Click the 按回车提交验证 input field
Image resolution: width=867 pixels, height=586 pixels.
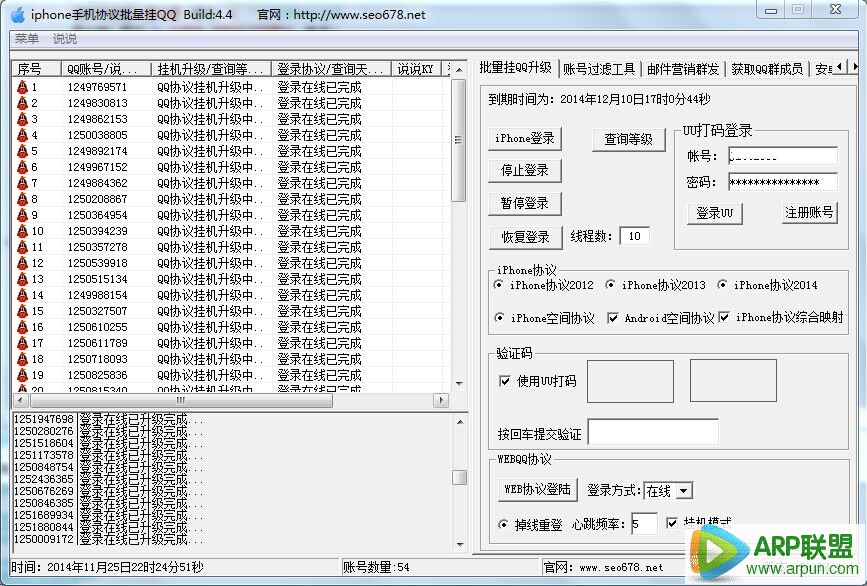pos(653,432)
